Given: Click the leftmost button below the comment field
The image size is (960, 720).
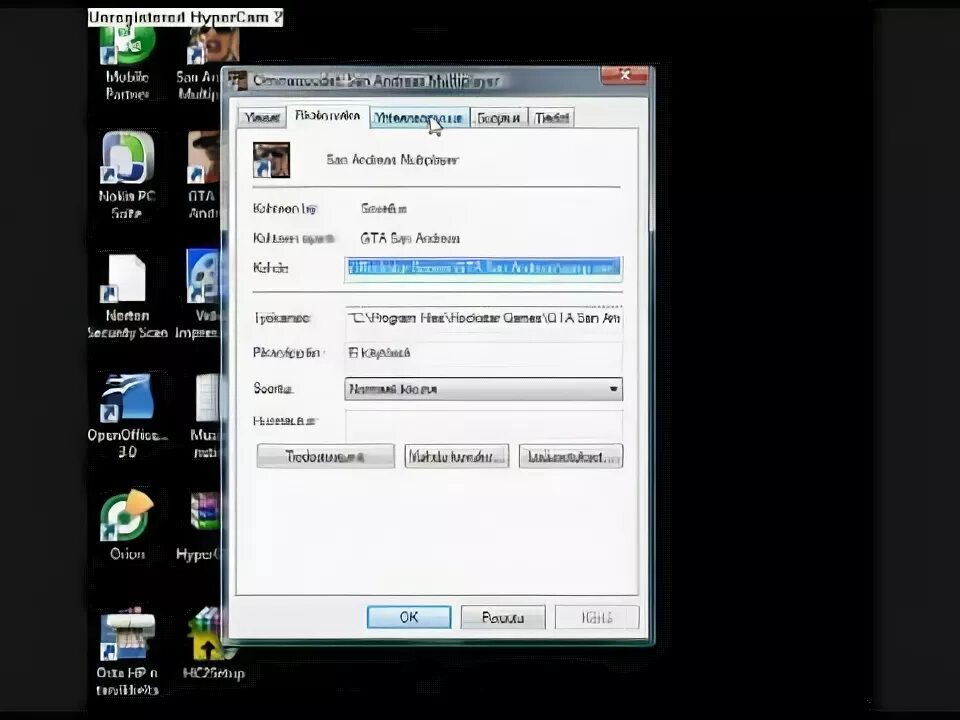Looking at the screenshot, I should point(325,457).
